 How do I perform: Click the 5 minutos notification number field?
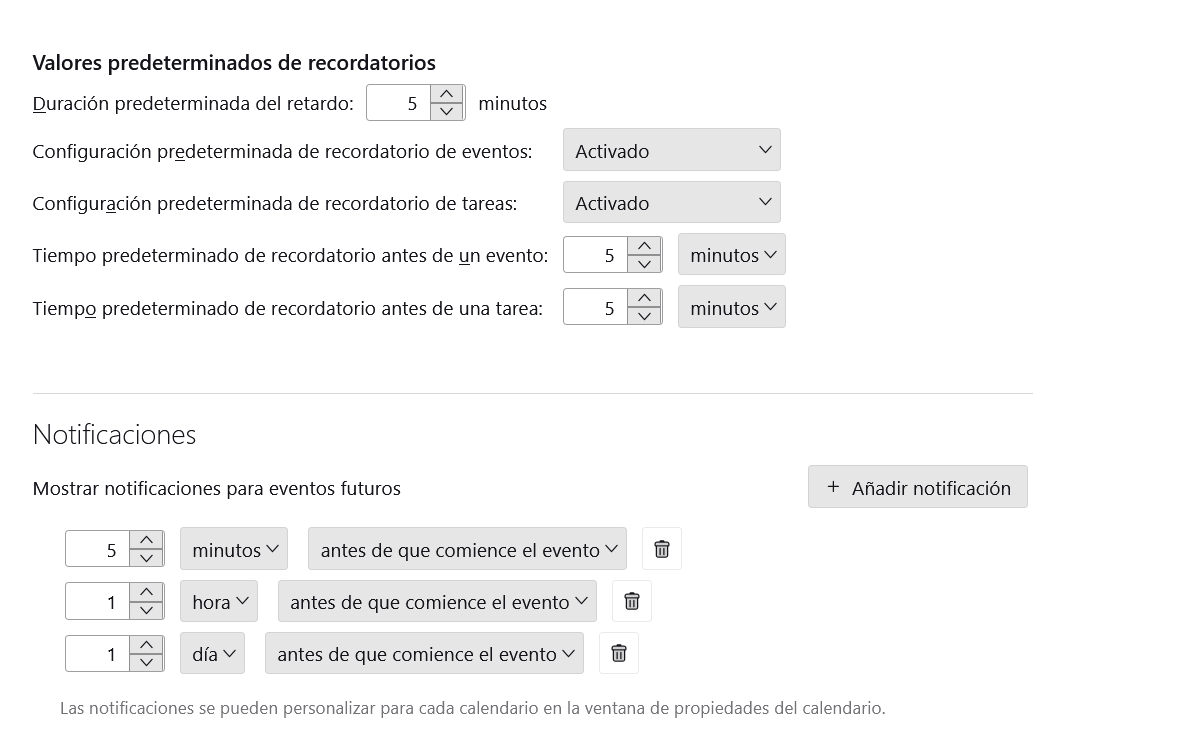(97, 549)
